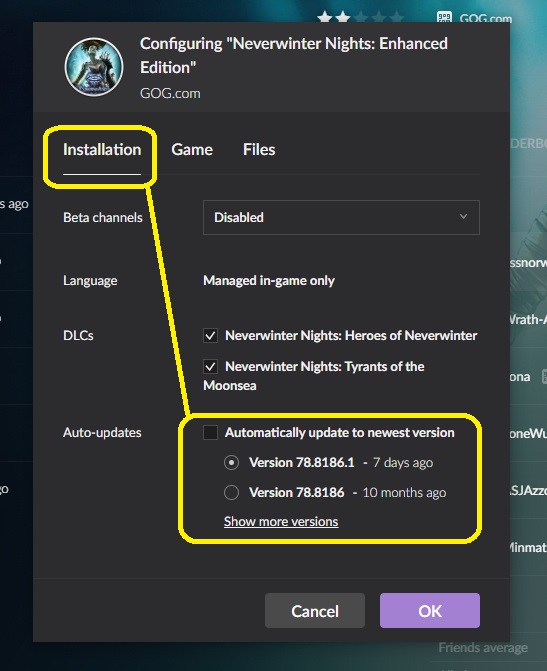Select Version 78.8186 radio button

point(232,493)
